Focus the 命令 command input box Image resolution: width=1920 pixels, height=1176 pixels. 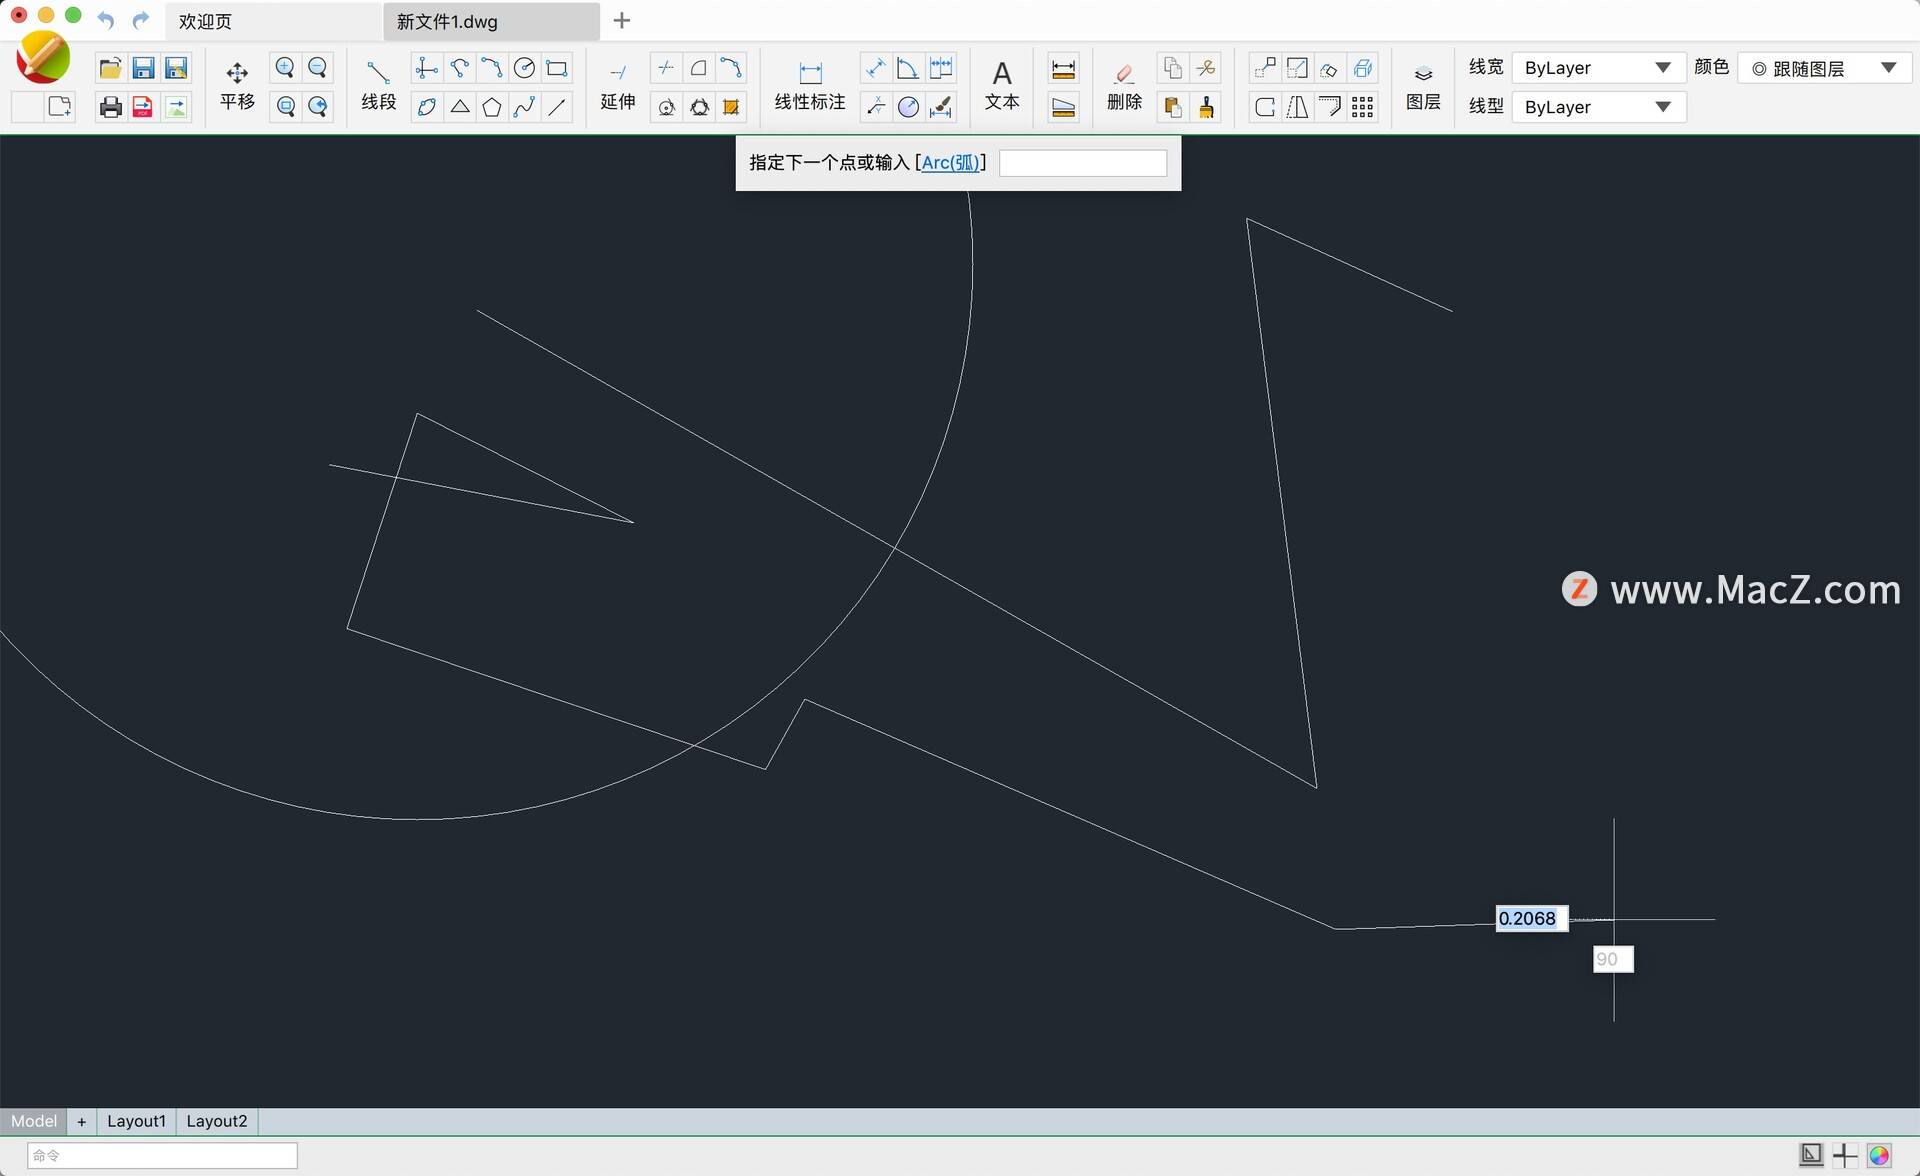(162, 1155)
